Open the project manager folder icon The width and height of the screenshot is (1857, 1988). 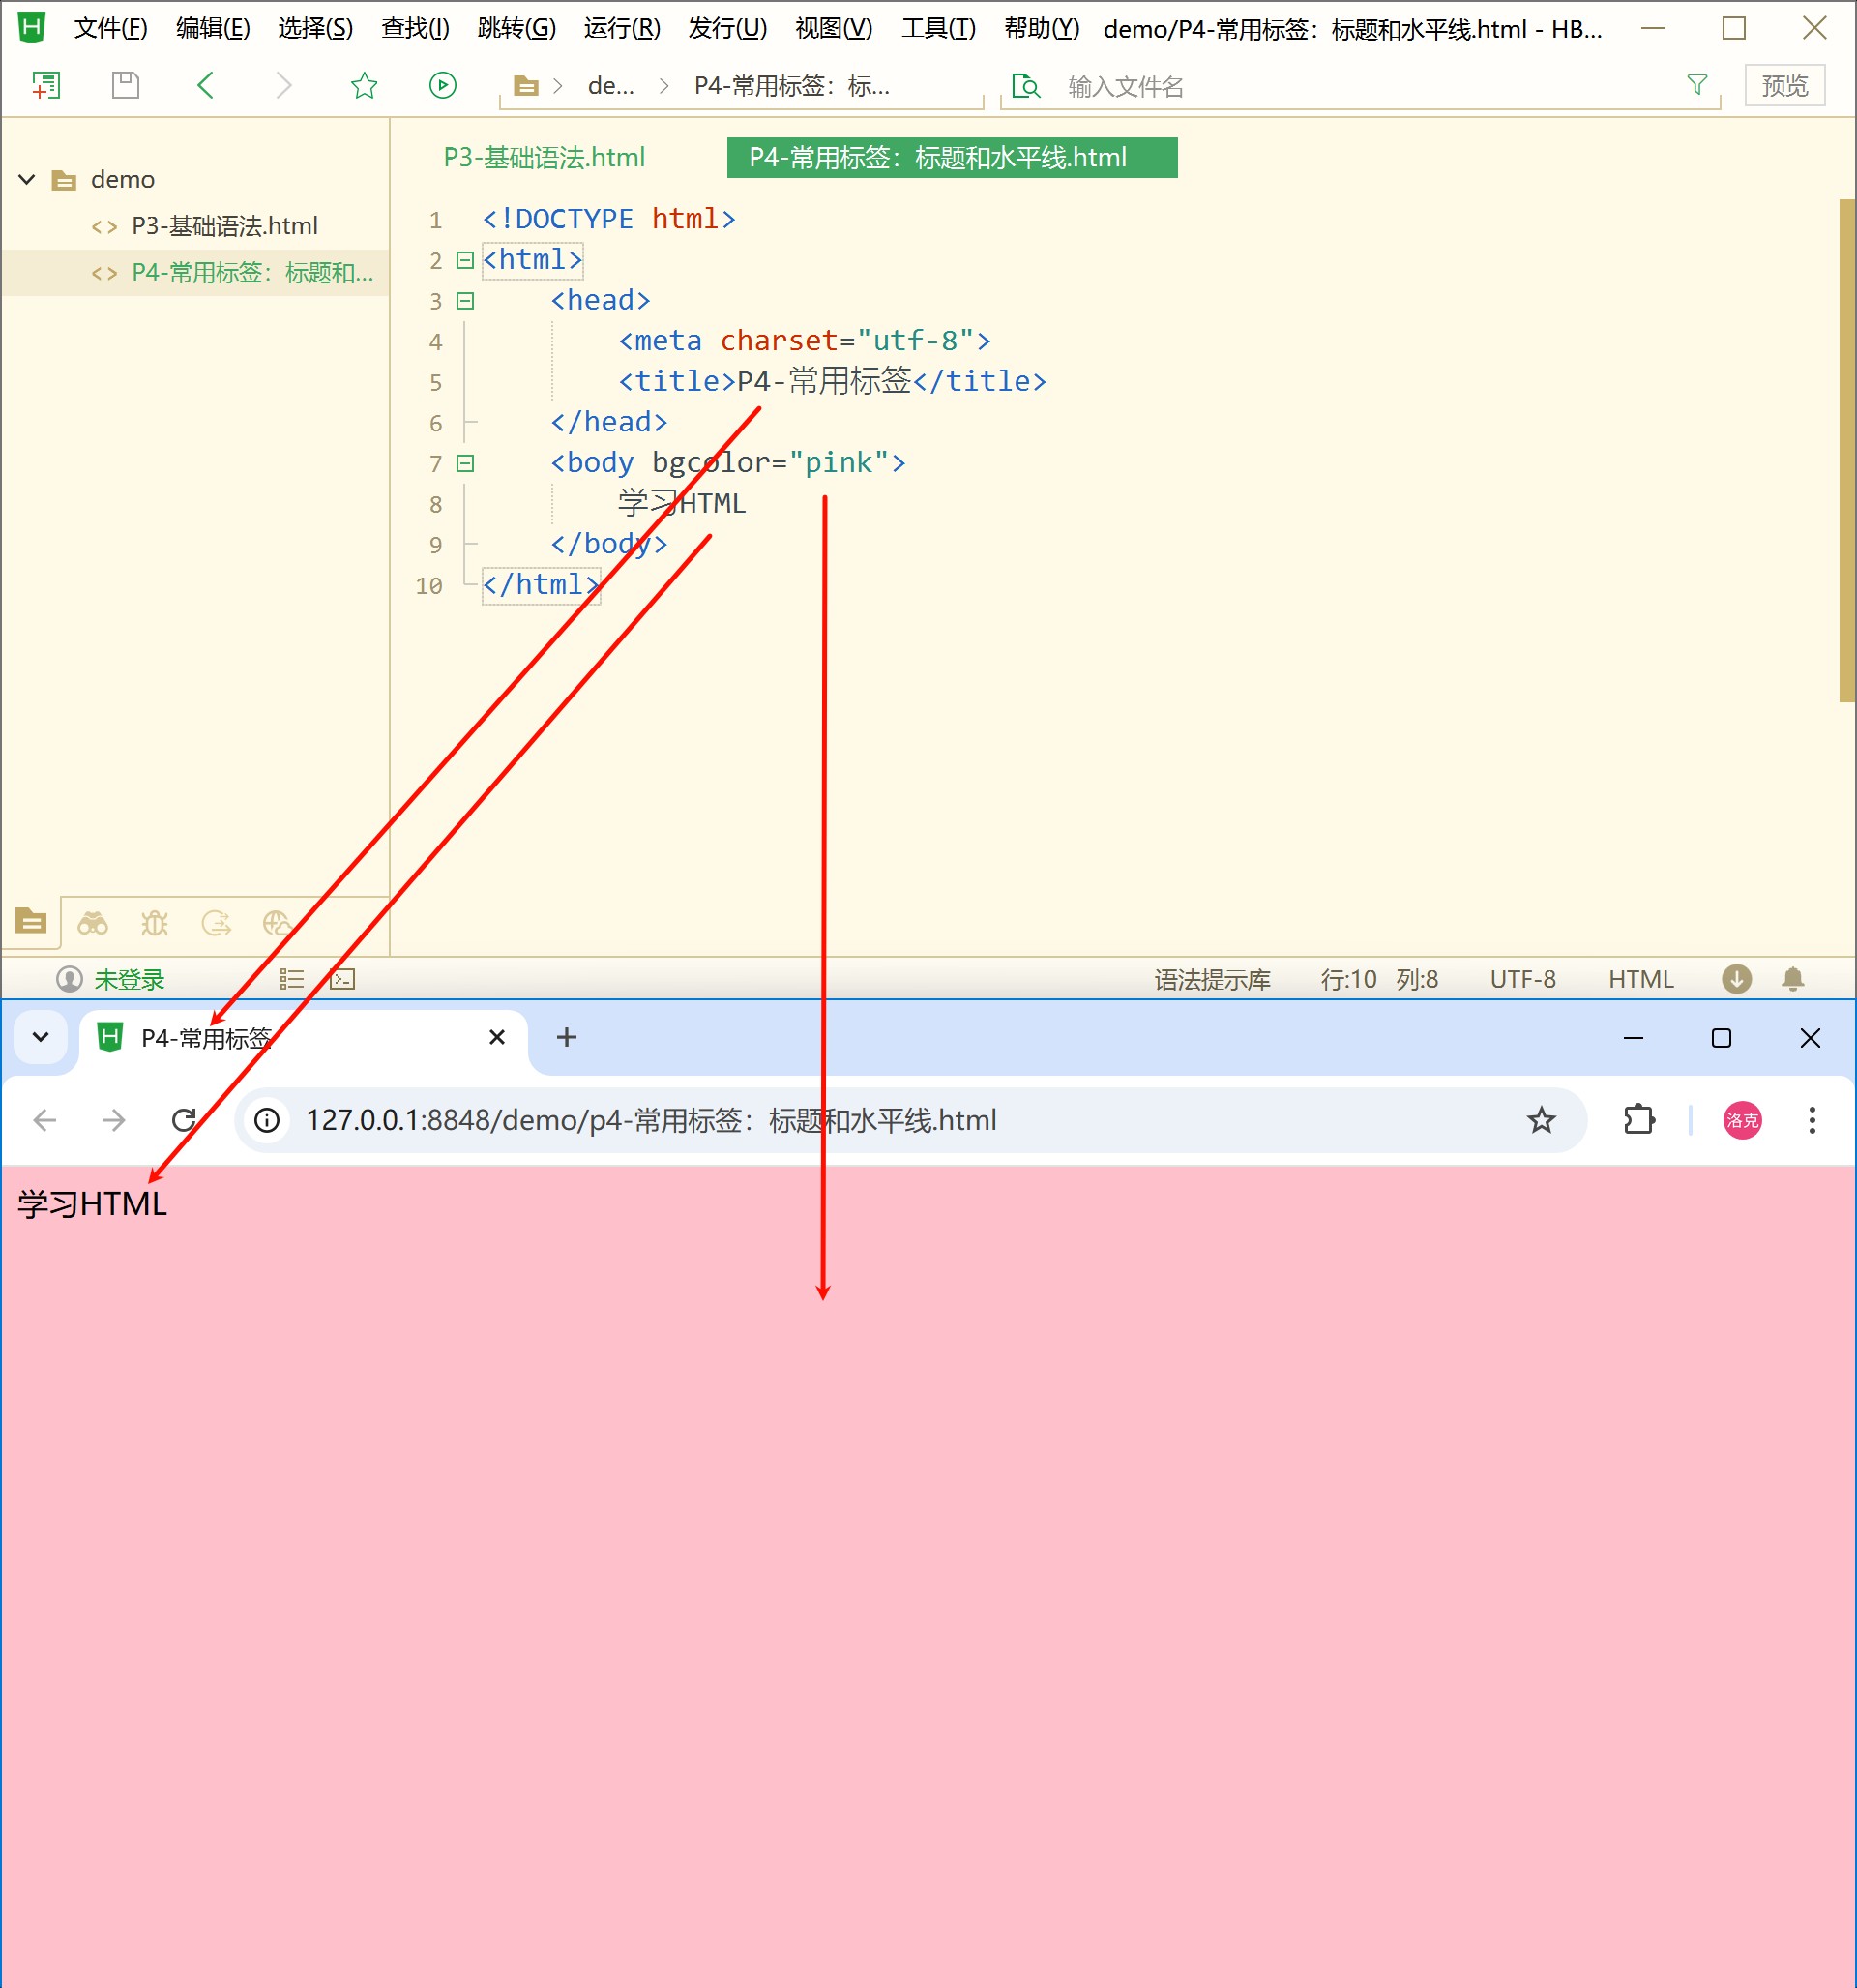click(x=31, y=921)
